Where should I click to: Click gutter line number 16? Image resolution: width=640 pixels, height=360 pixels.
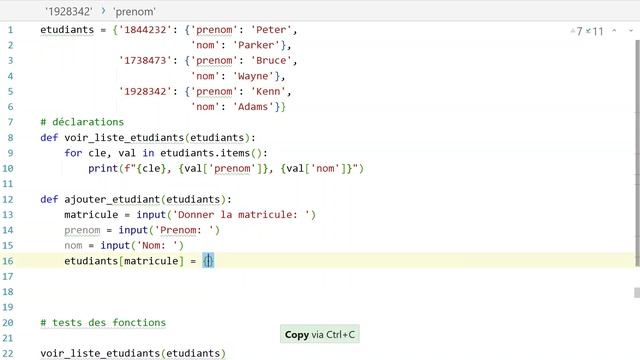[8, 261]
